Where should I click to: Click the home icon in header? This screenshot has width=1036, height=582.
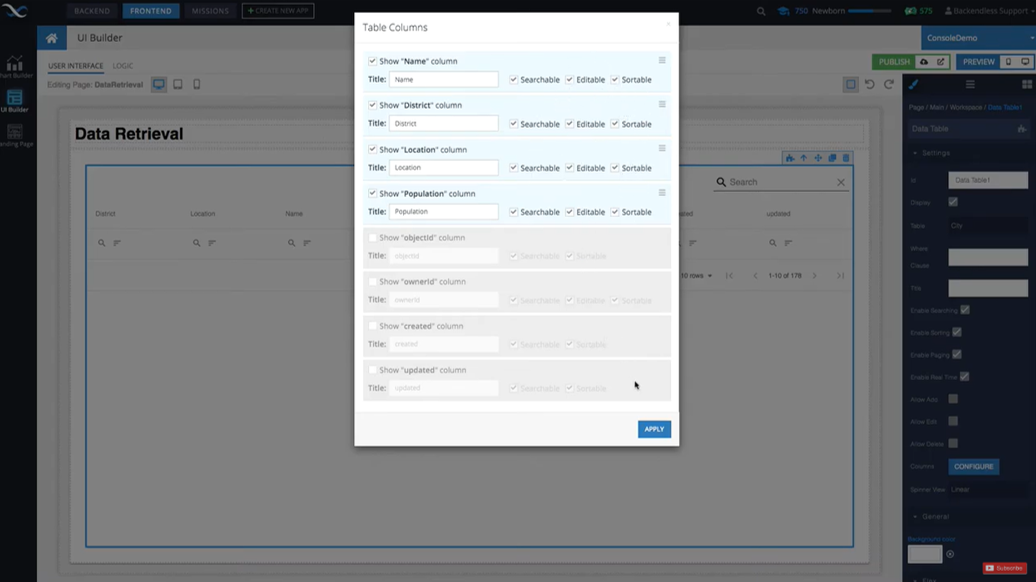[x=52, y=38]
